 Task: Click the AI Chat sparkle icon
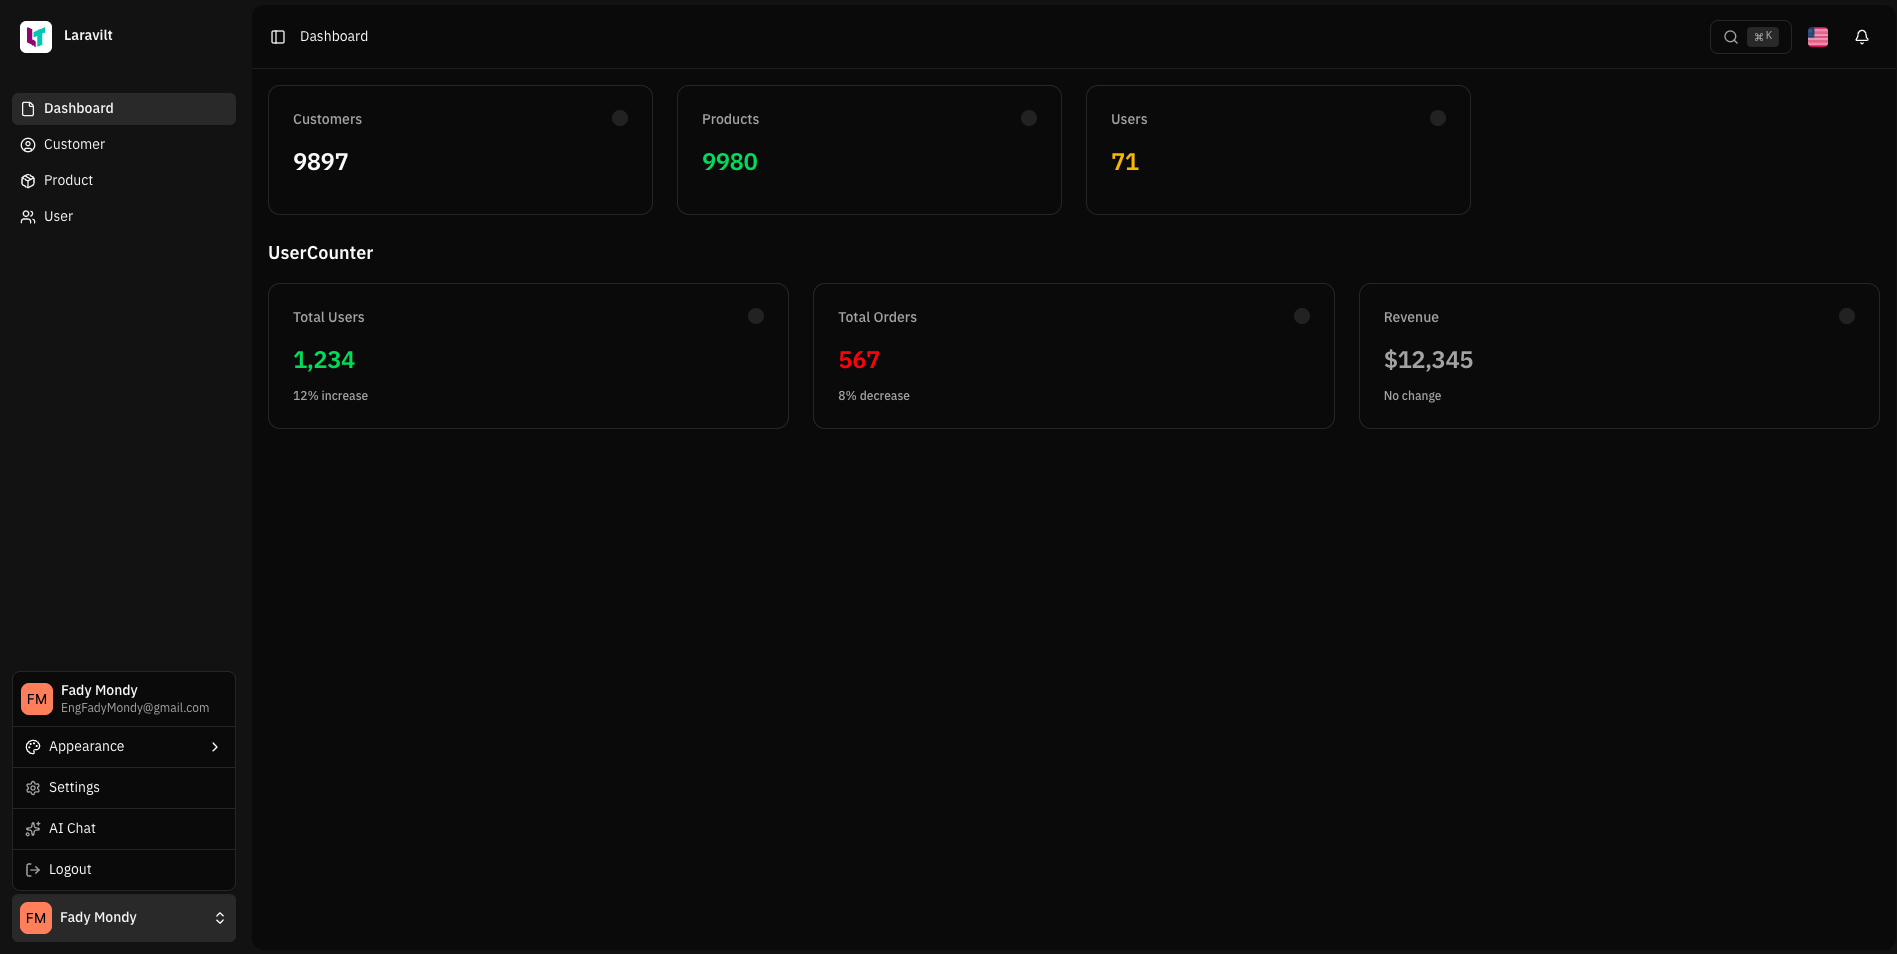pos(32,828)
